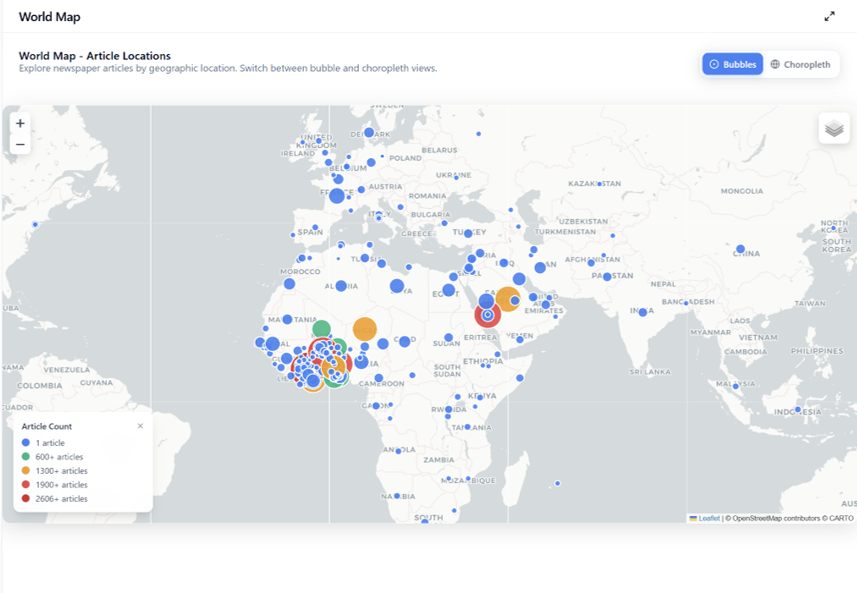857x593 pixels.
Task: Click the green 600+ articles legend swatch
Action: click(x=26, y=456)
